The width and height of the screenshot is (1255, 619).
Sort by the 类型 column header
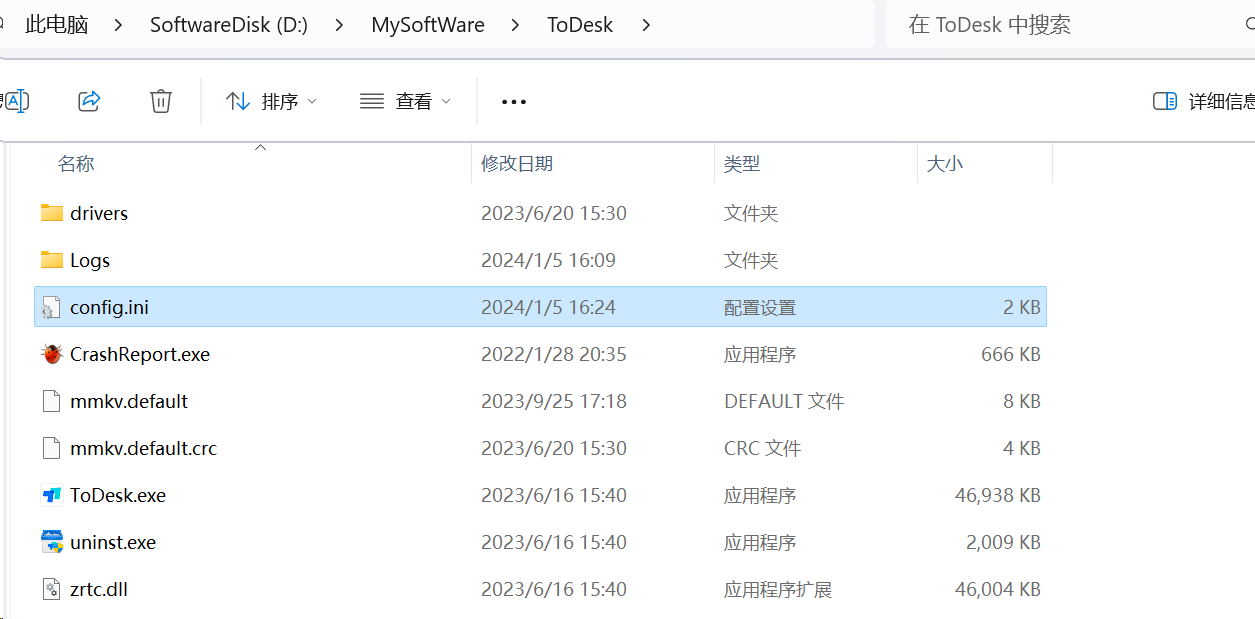coord(742,163)
